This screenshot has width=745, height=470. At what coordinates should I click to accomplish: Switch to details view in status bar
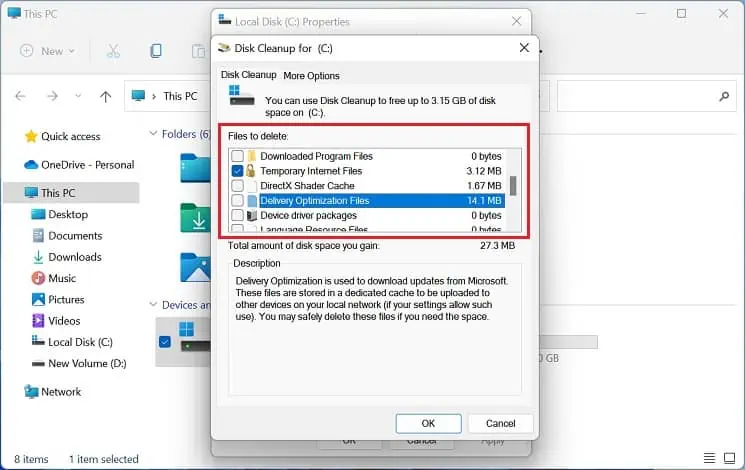click(709, 458)
